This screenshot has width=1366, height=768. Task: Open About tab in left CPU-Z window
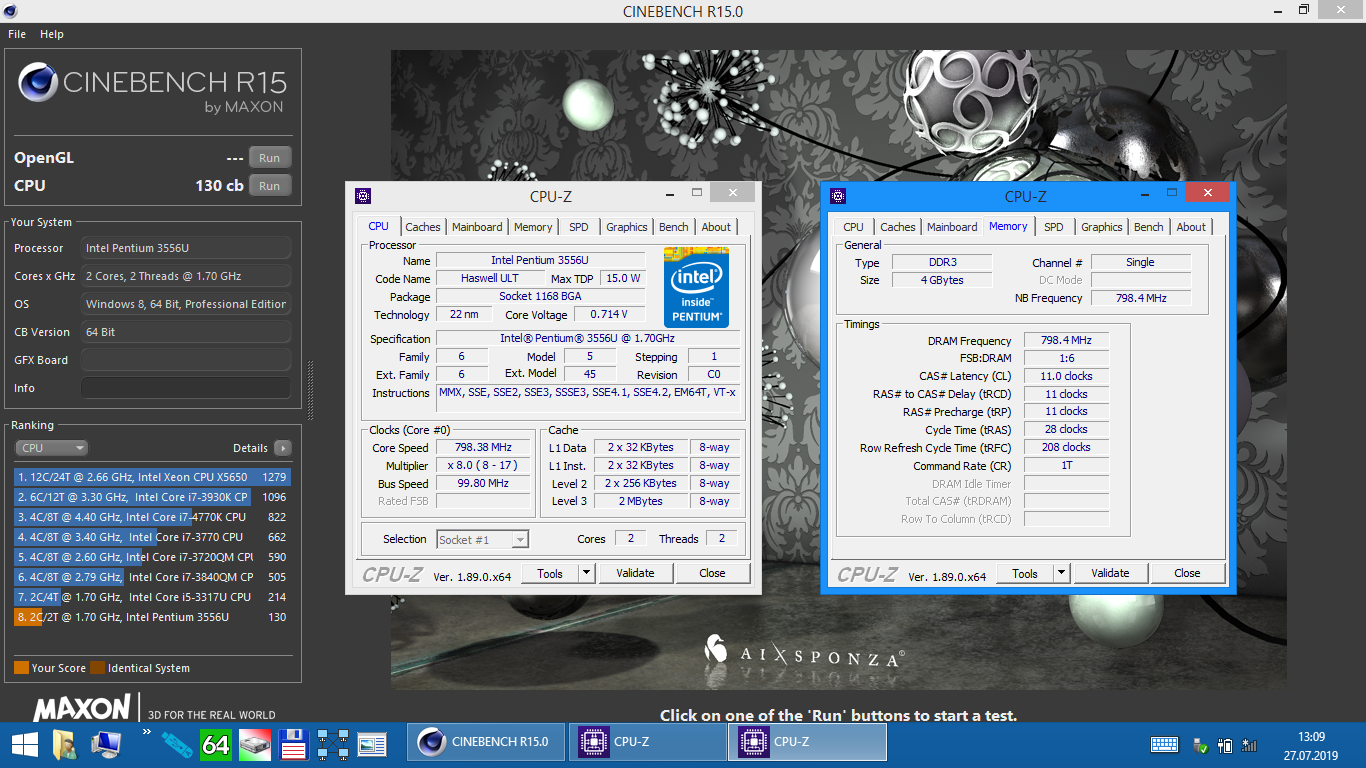pos(716,227)
